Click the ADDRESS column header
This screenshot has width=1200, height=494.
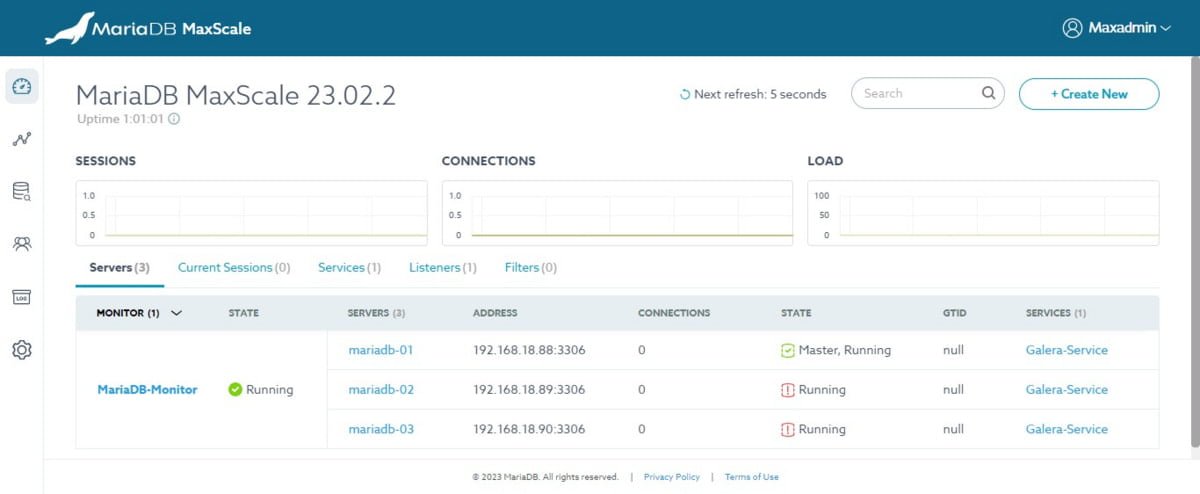tap(495, 313)
